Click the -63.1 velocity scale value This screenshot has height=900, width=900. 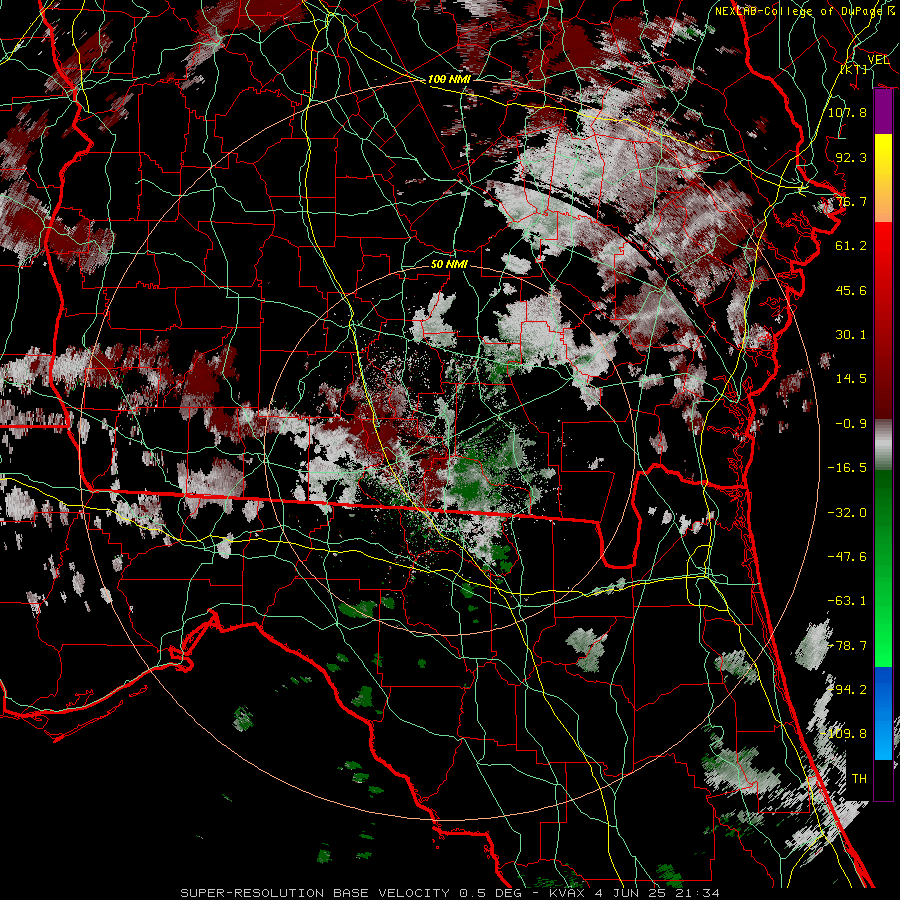tap(847, 601)
